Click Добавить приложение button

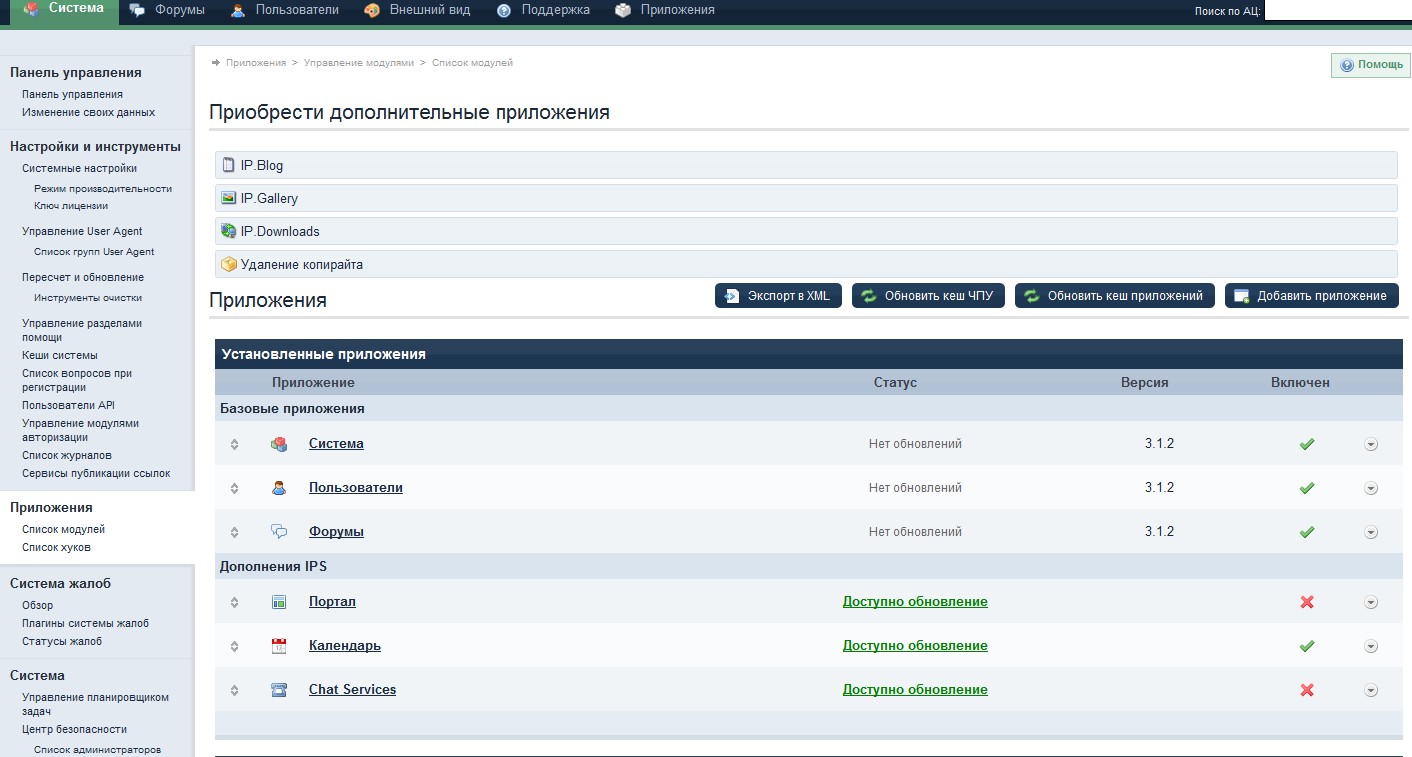tap(1312, 296)
